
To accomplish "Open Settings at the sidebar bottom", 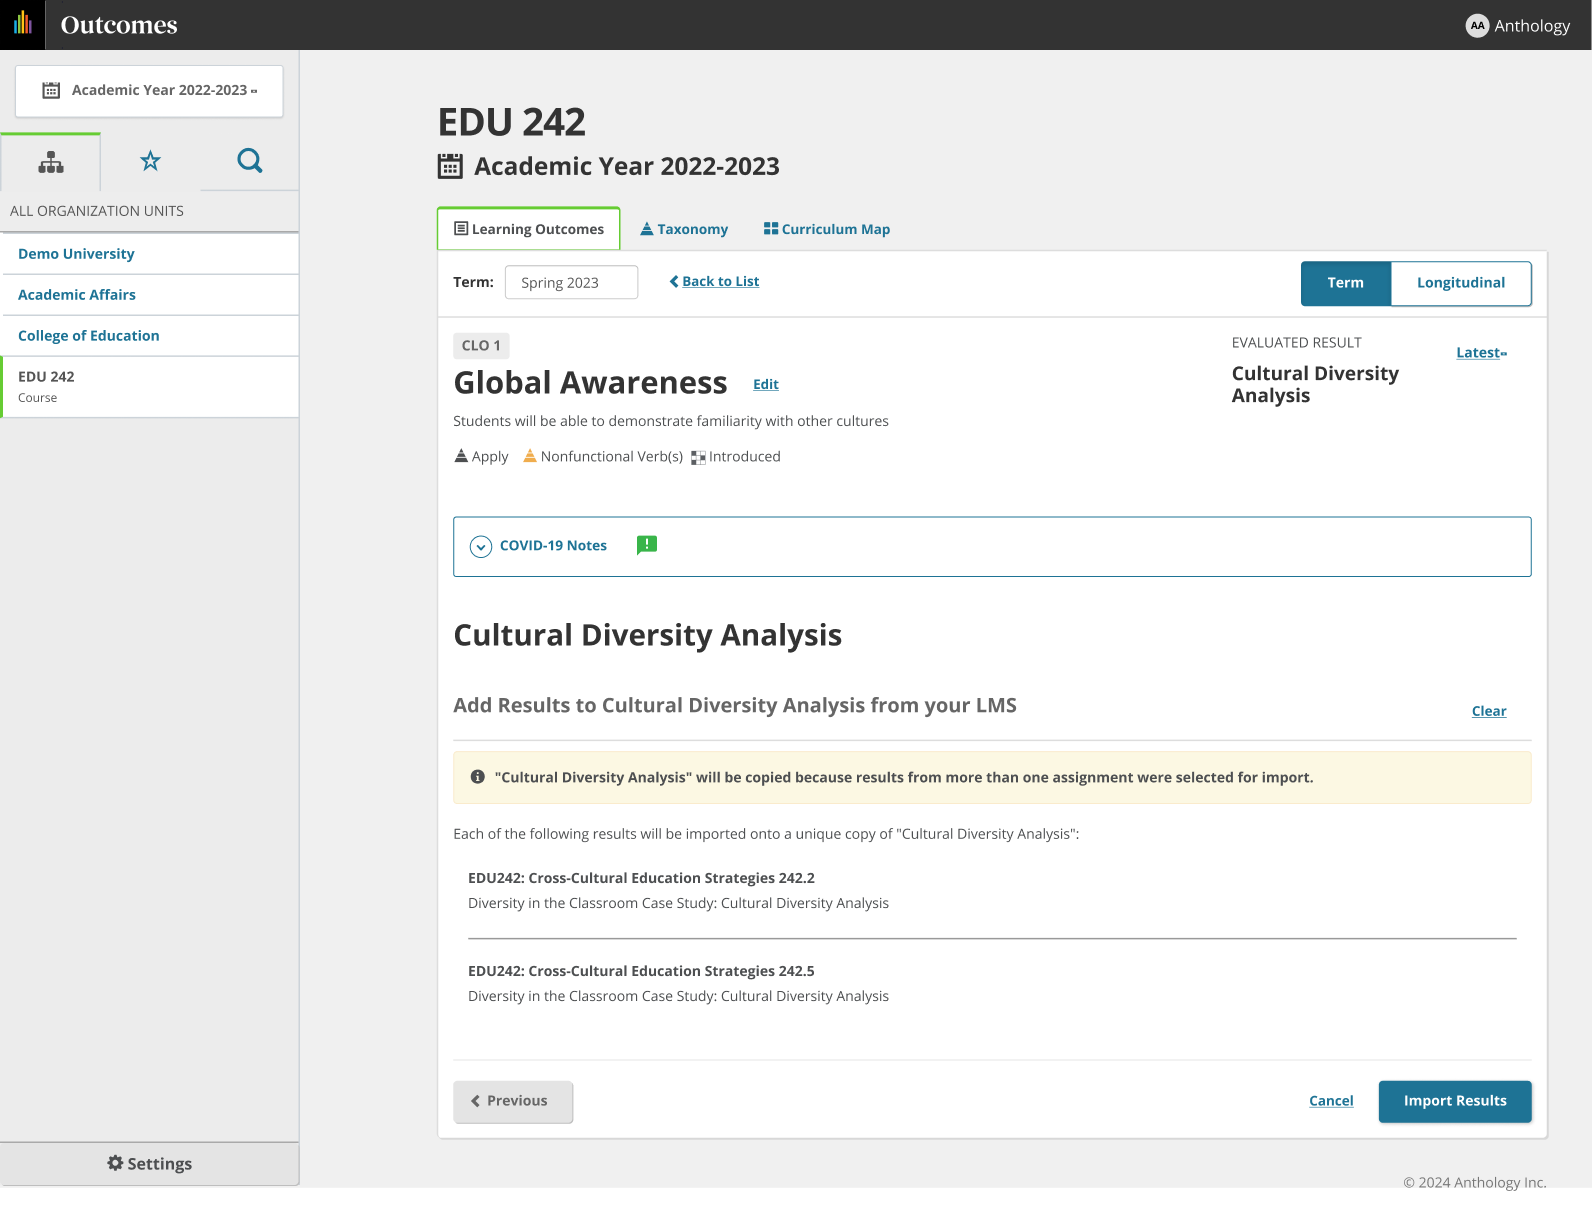I will click(150, 1164).
